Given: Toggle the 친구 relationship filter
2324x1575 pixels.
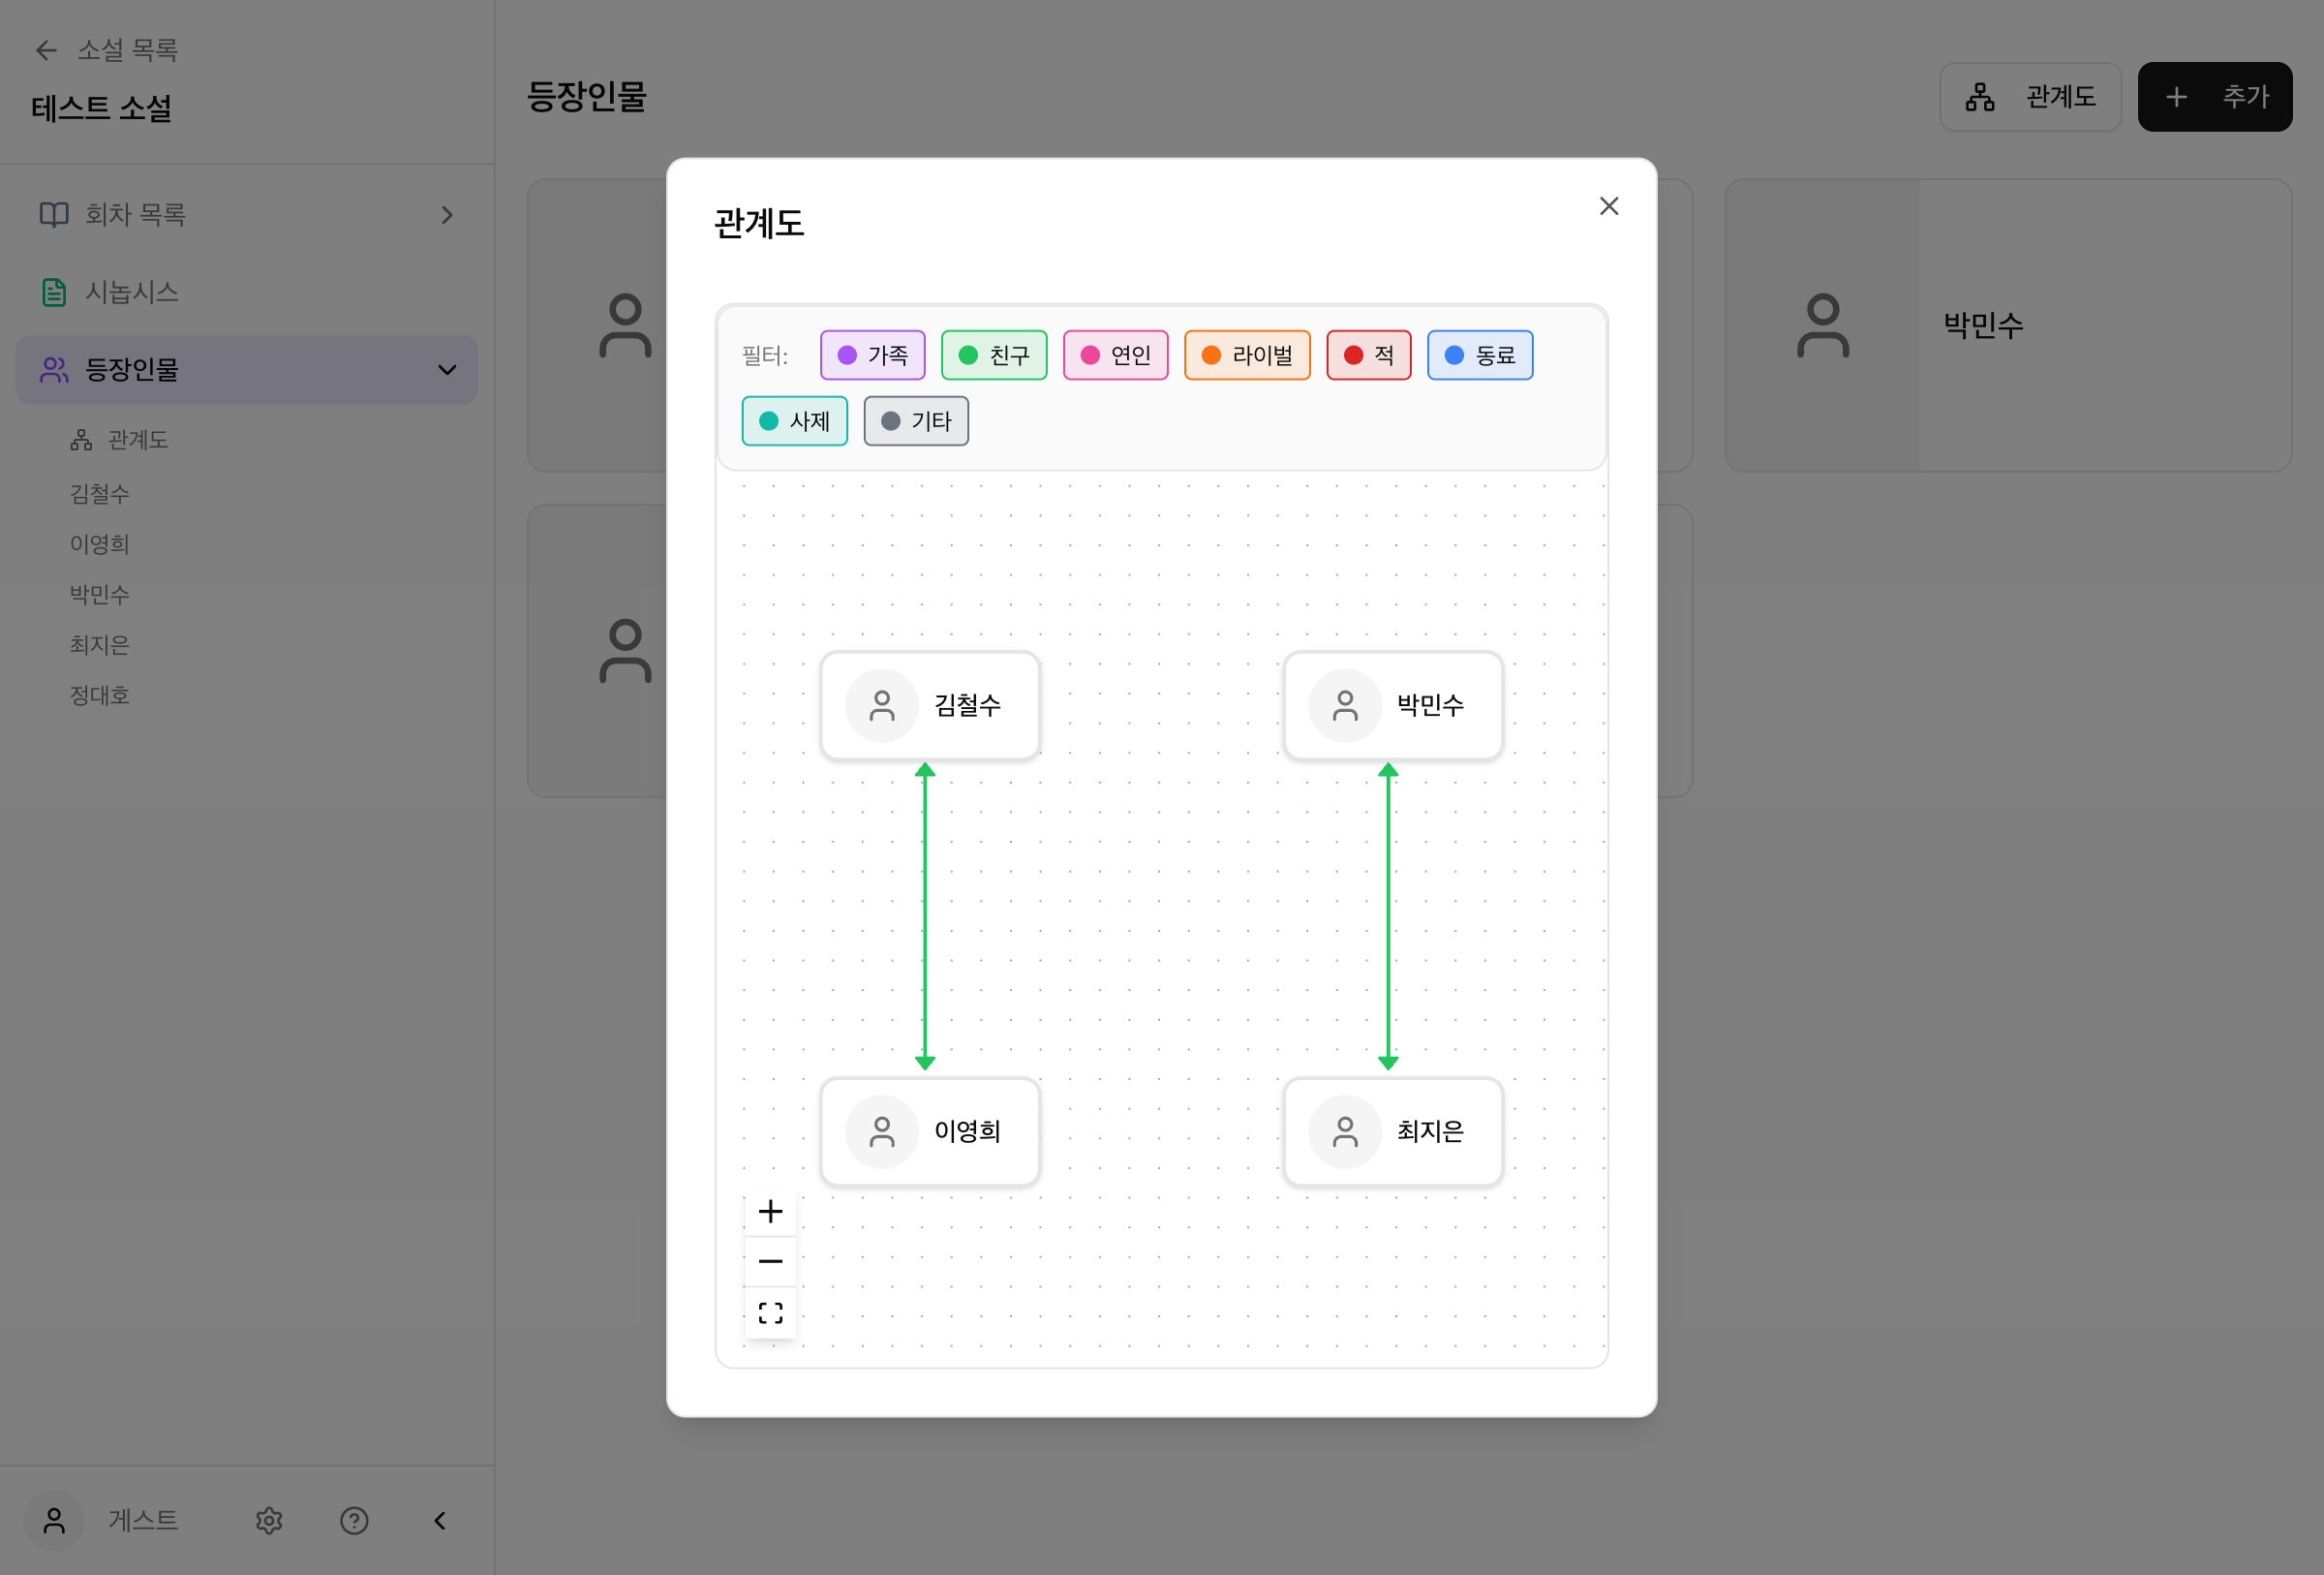Looking at the screenshot, I should pos(993,355).
